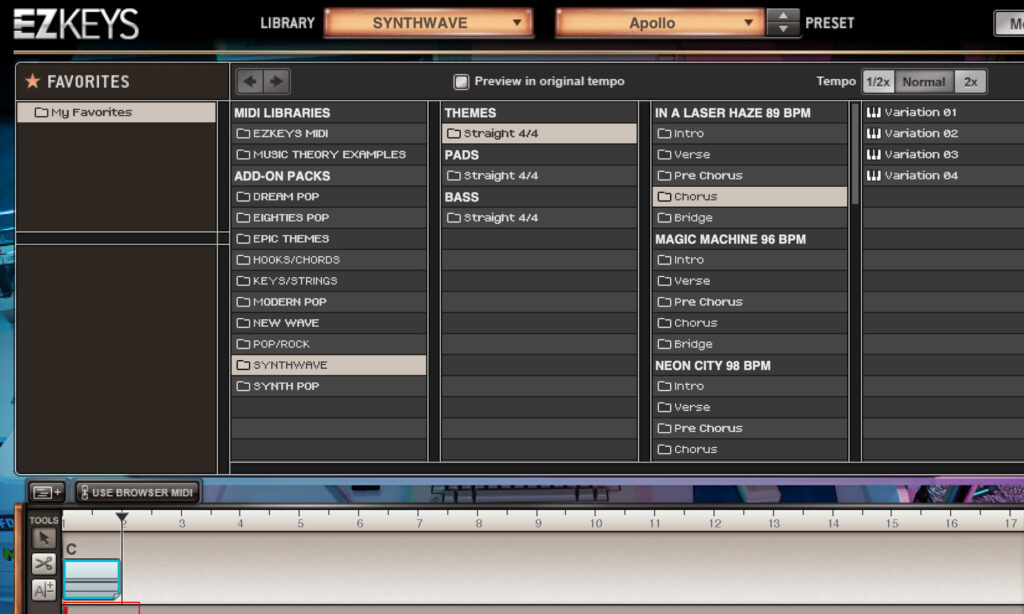Step to the next preset with down arrow
The height and width of the screenshot is (614, 1024).
tap(783, 29)
